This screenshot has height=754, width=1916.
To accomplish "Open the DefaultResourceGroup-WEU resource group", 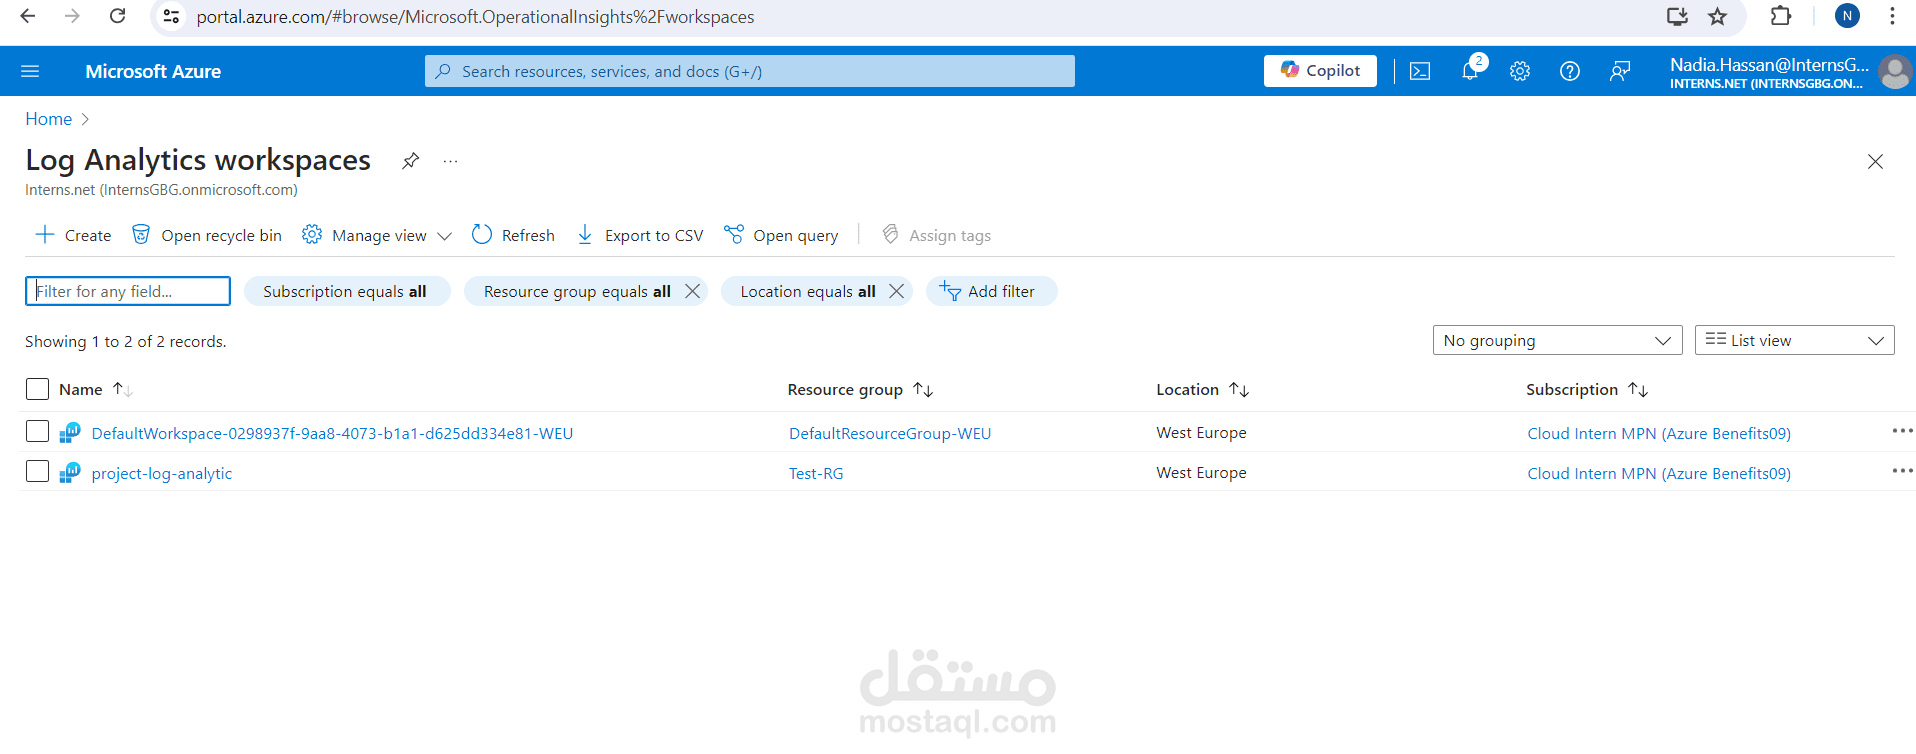I will pos(890,433).
